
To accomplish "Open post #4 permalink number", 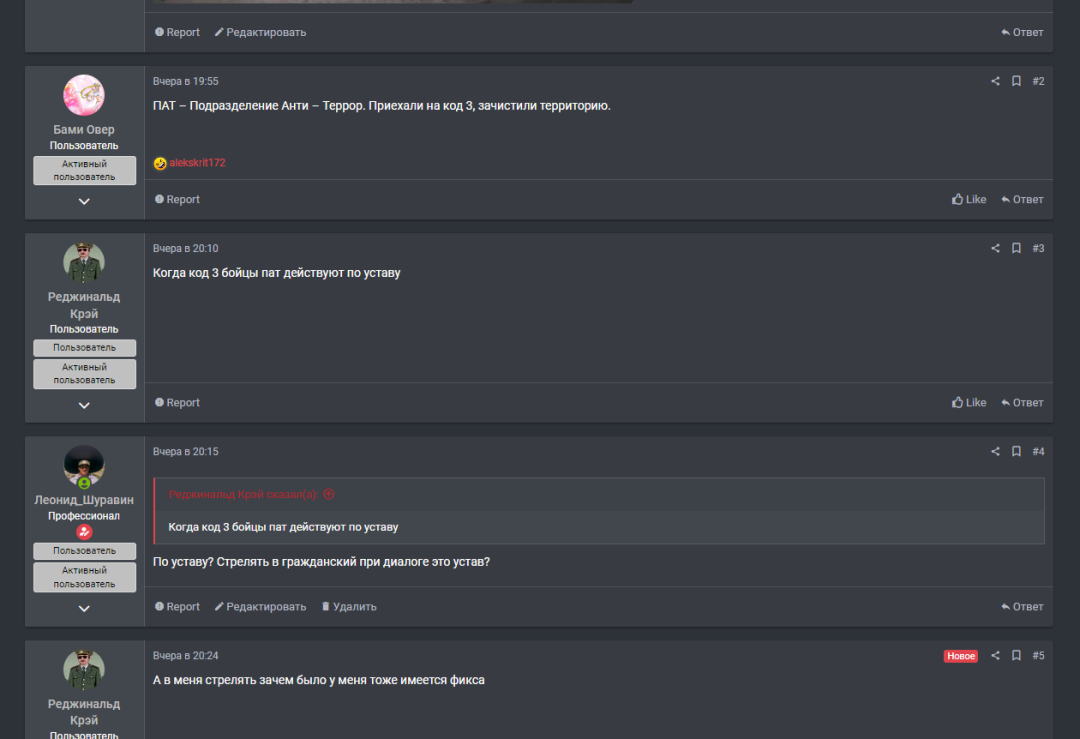I will coord(1038,452).
